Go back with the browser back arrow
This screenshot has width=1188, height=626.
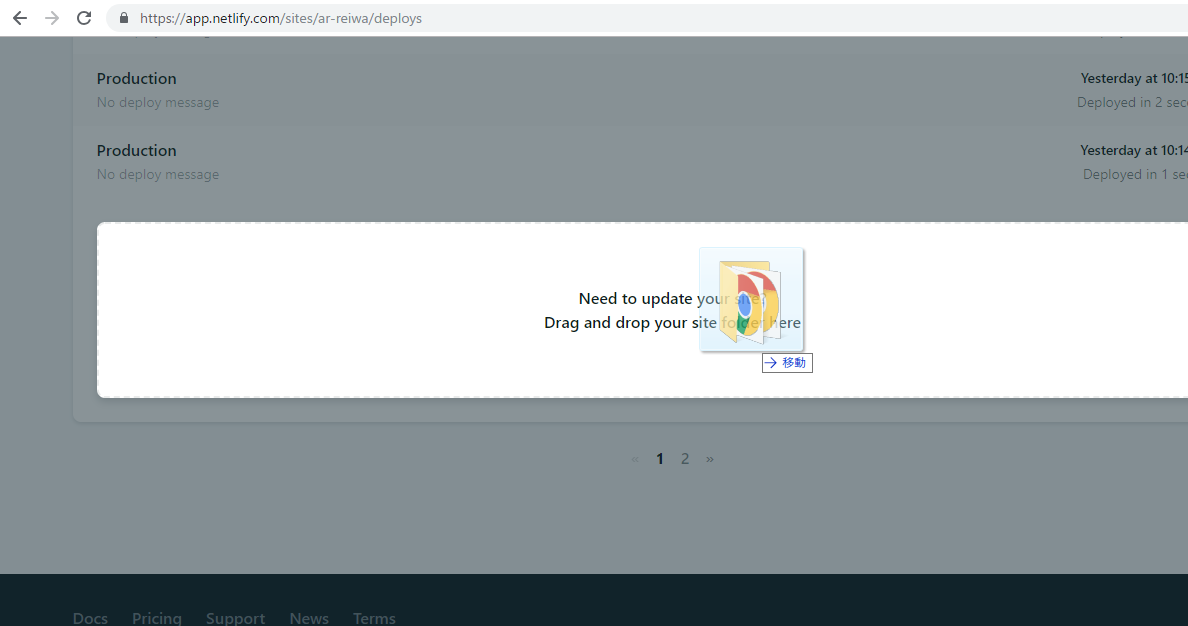[20, 18]
